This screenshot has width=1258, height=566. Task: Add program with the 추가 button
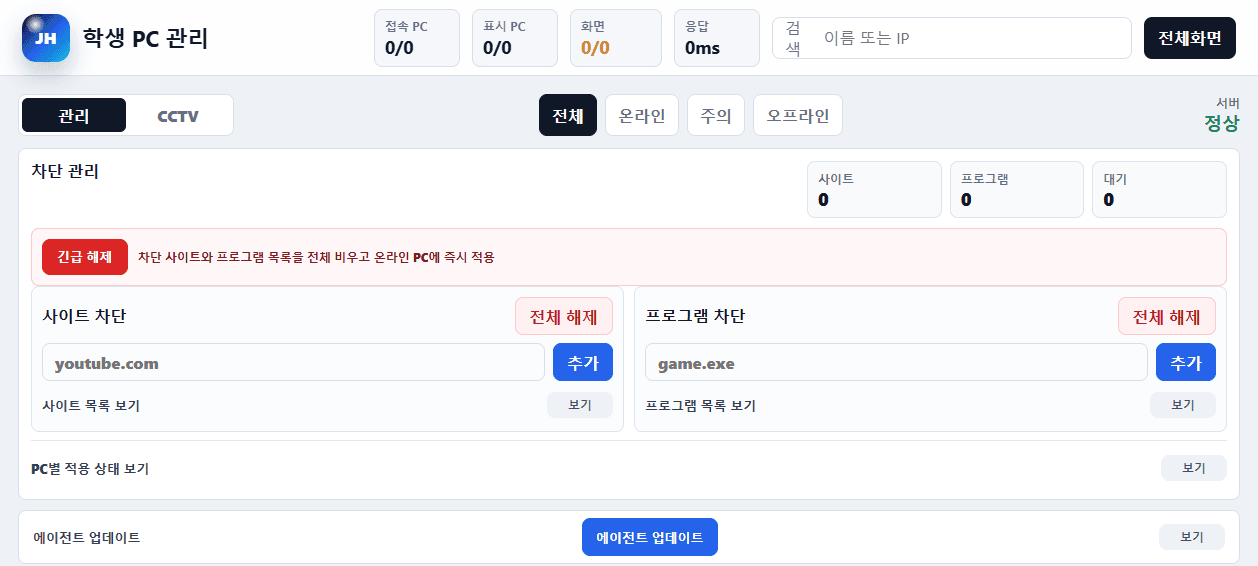(1186, 363)
